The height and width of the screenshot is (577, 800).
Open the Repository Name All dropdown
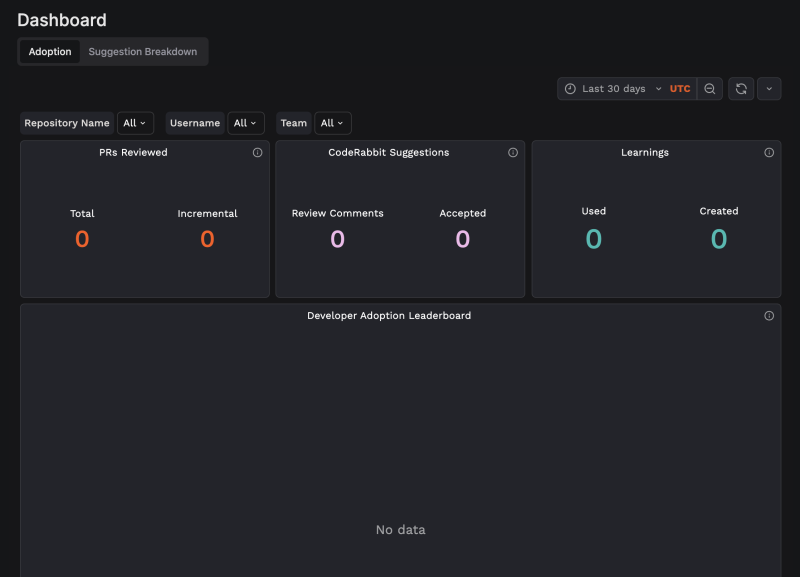(x=135, y=123)
